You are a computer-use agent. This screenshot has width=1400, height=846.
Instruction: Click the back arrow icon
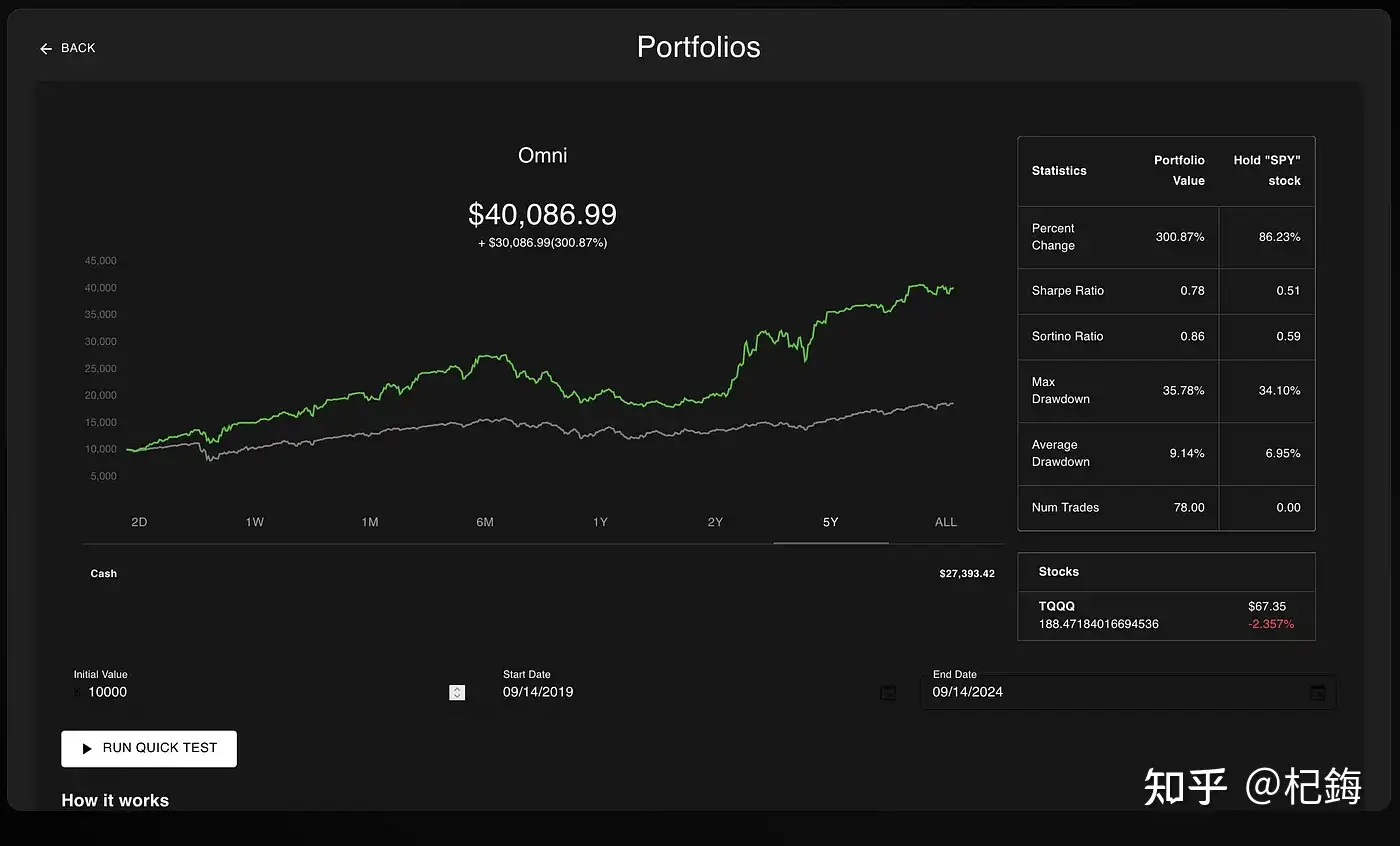pyautogui.click(x=46, y=49)
